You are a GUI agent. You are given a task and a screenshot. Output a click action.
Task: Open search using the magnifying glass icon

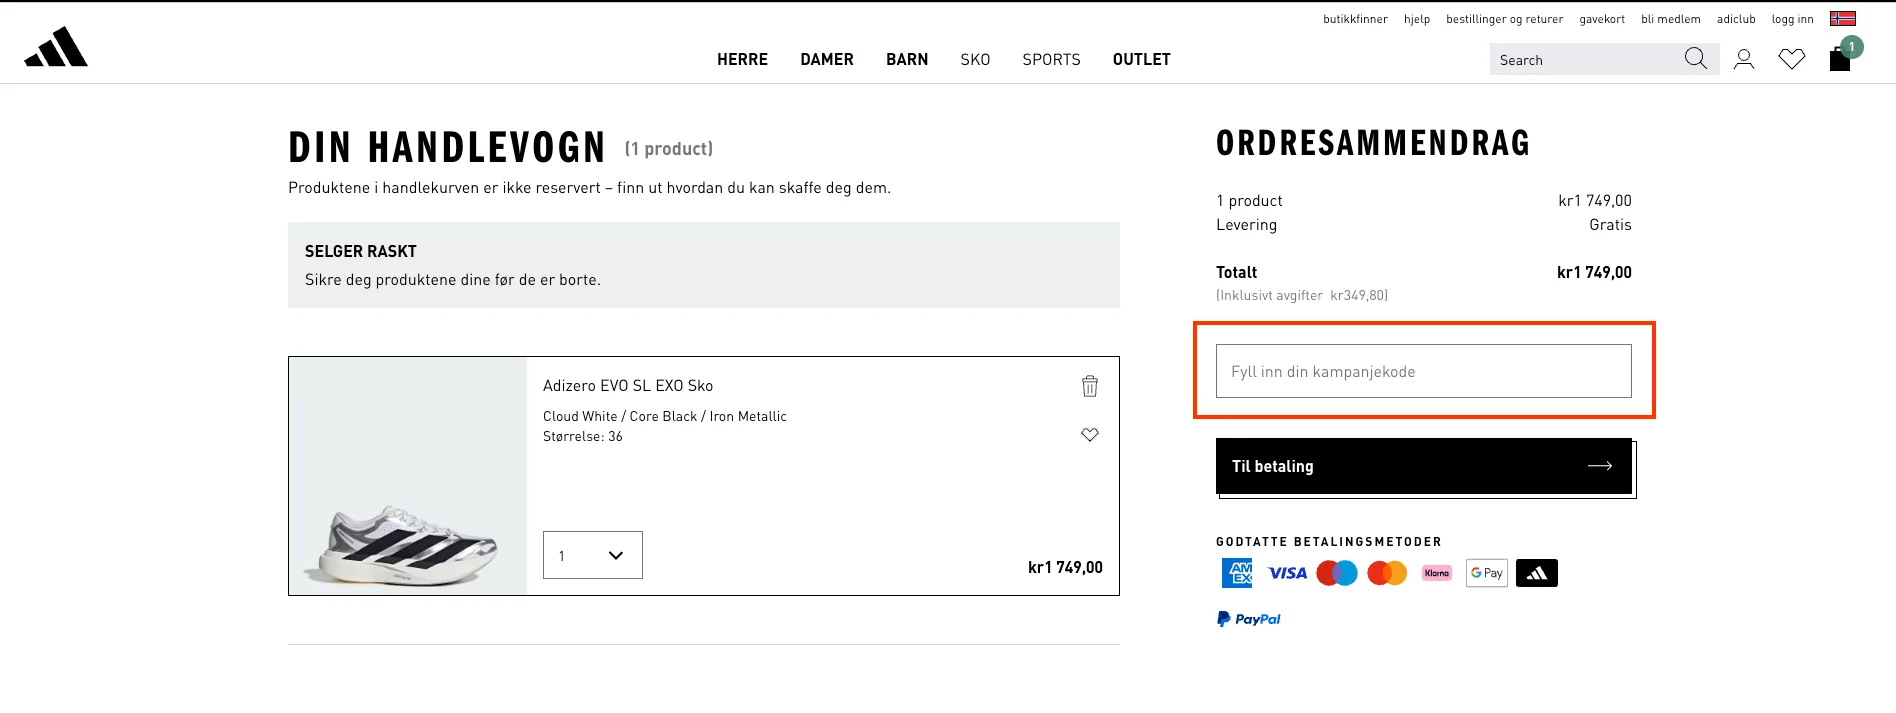(1695, 58)
